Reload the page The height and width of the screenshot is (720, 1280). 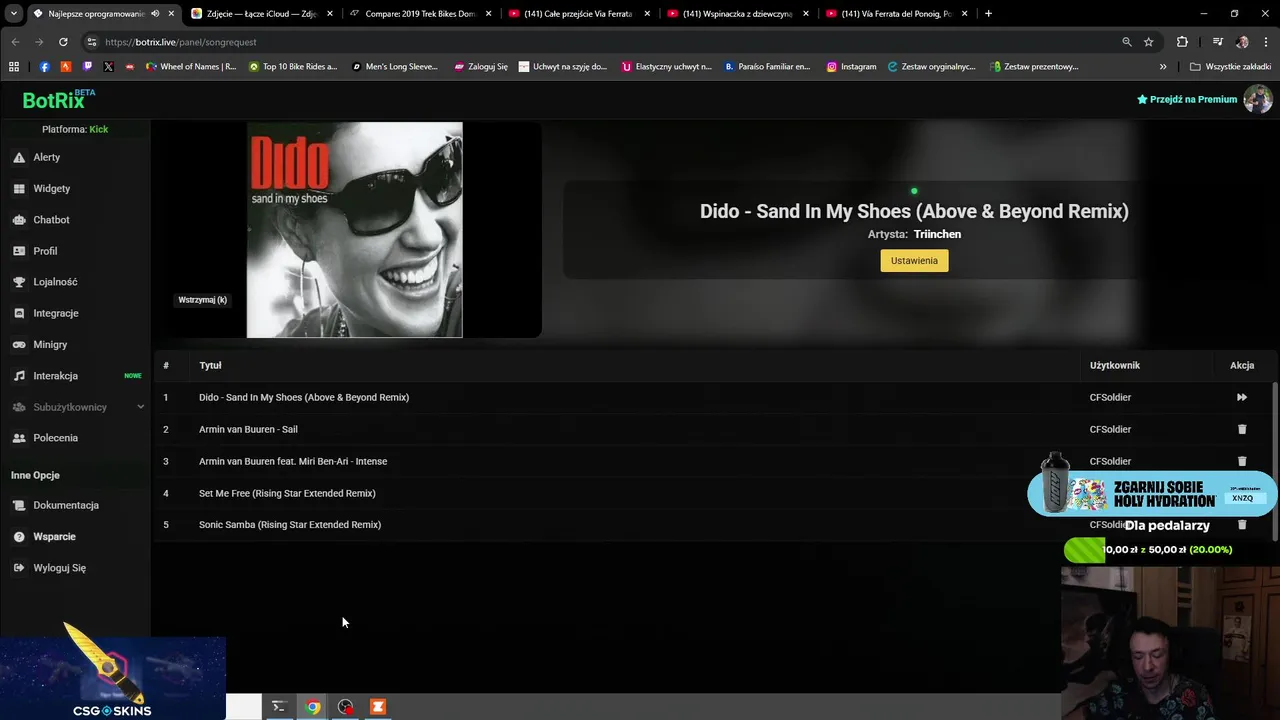point(63,42)
